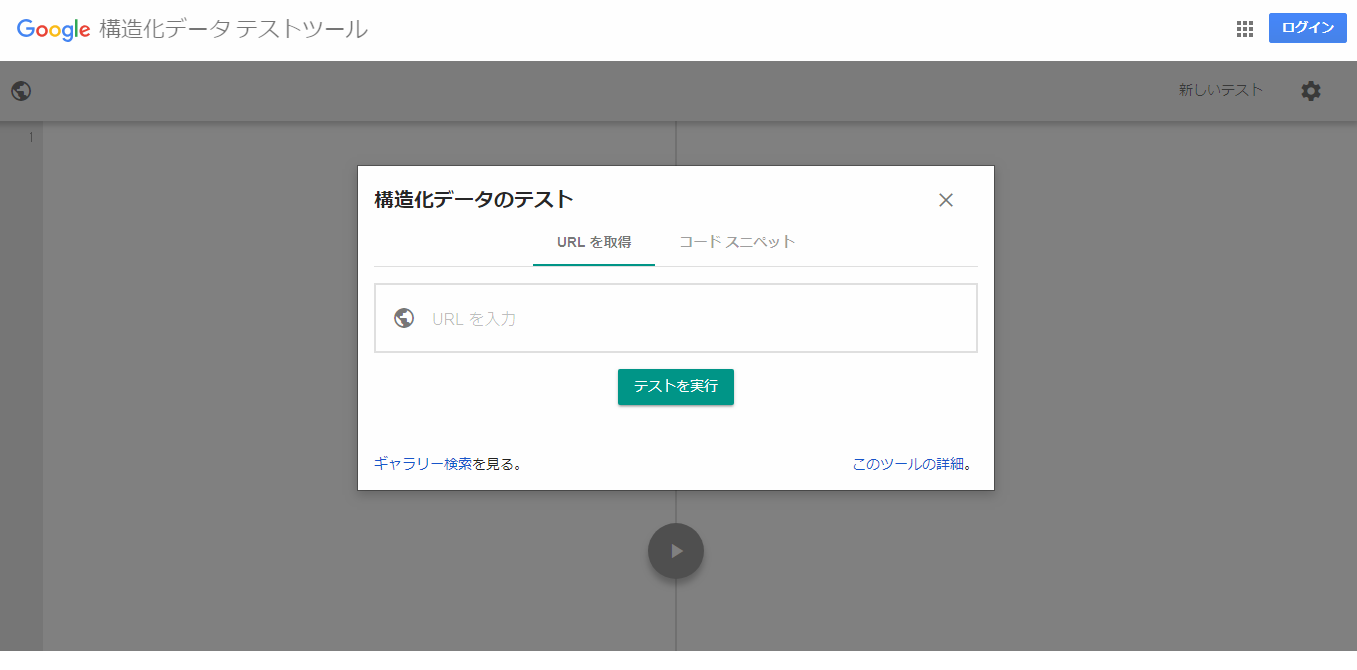Click the round play button below the dialog
Screen dimensions: 1357x670
676,550
